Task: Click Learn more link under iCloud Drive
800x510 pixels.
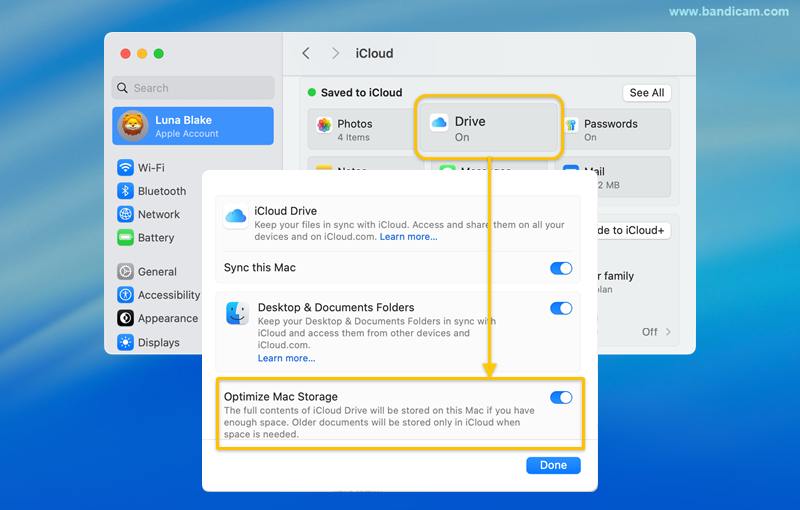Action: 408,237
